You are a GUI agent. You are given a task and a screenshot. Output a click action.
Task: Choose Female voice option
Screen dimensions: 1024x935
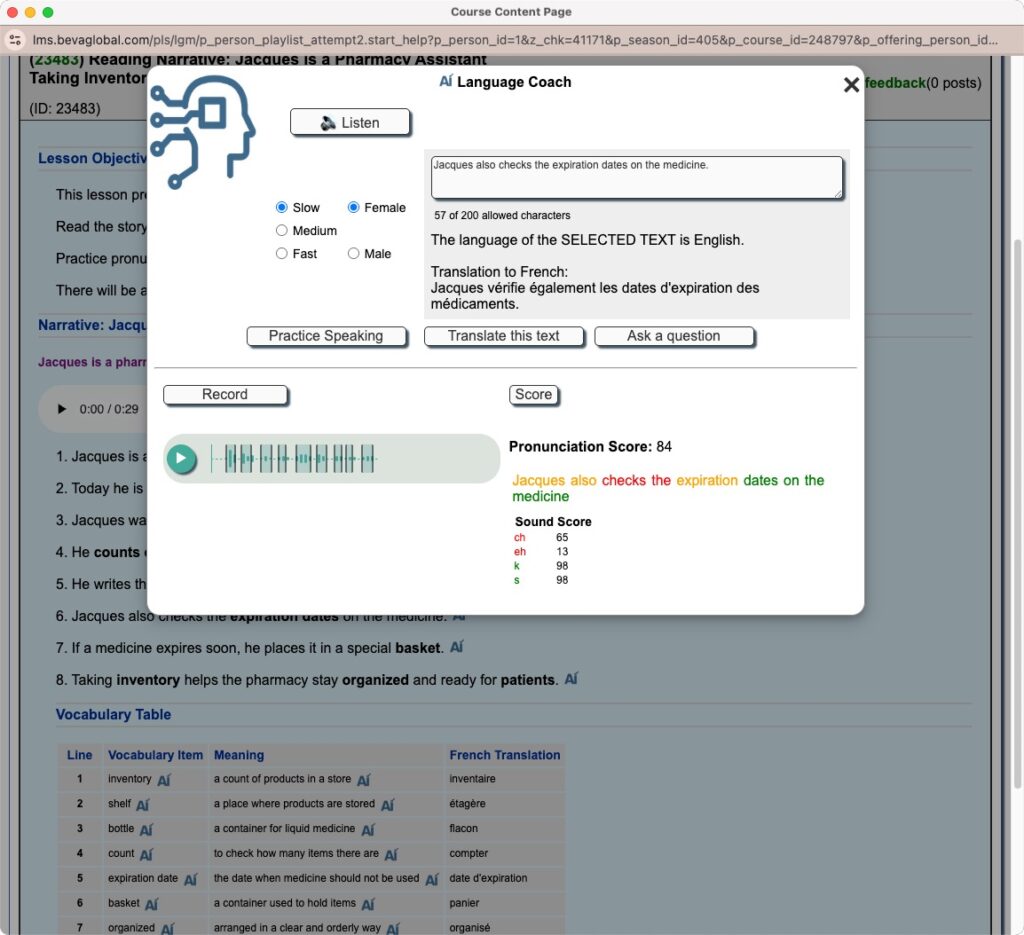point(353,207)
